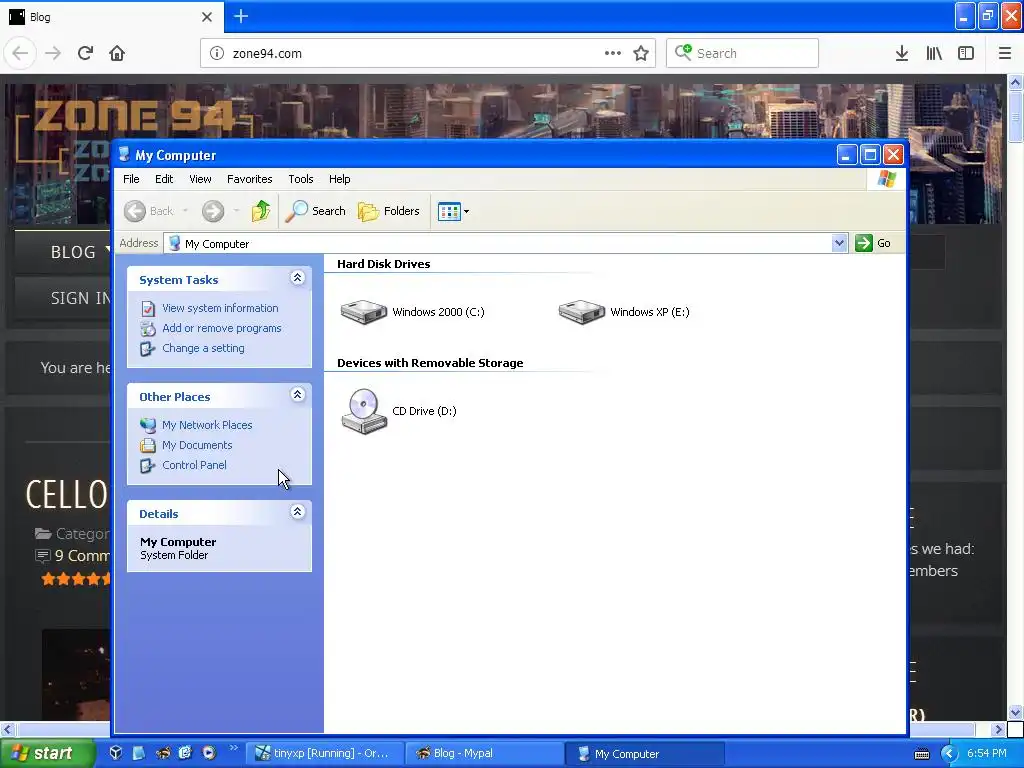Click the Go button next to Address bar
This screenshot has width=1024, height=768.
pyautogui.click(x=873, y=243)
